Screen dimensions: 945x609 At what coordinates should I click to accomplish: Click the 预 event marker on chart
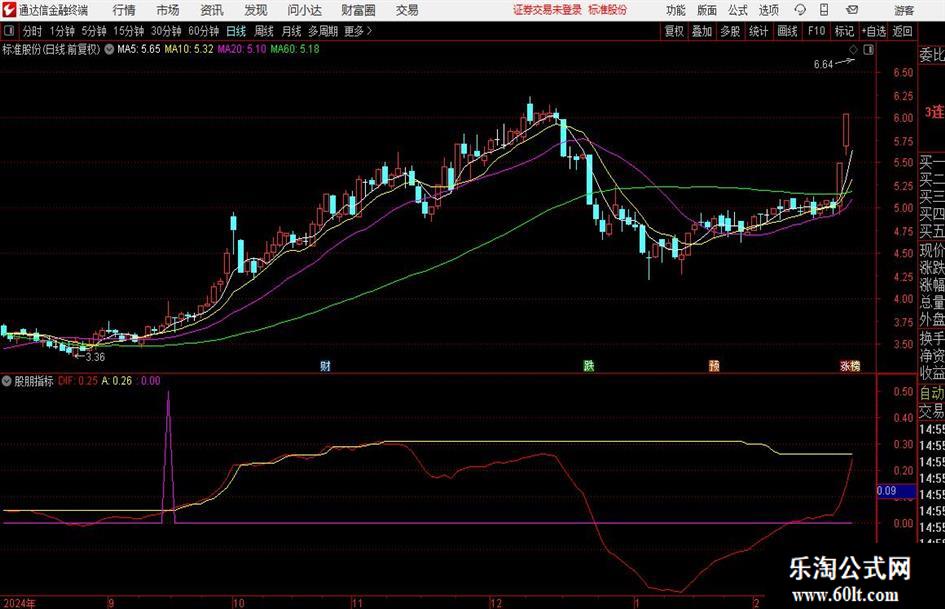[x=714, y=365]
